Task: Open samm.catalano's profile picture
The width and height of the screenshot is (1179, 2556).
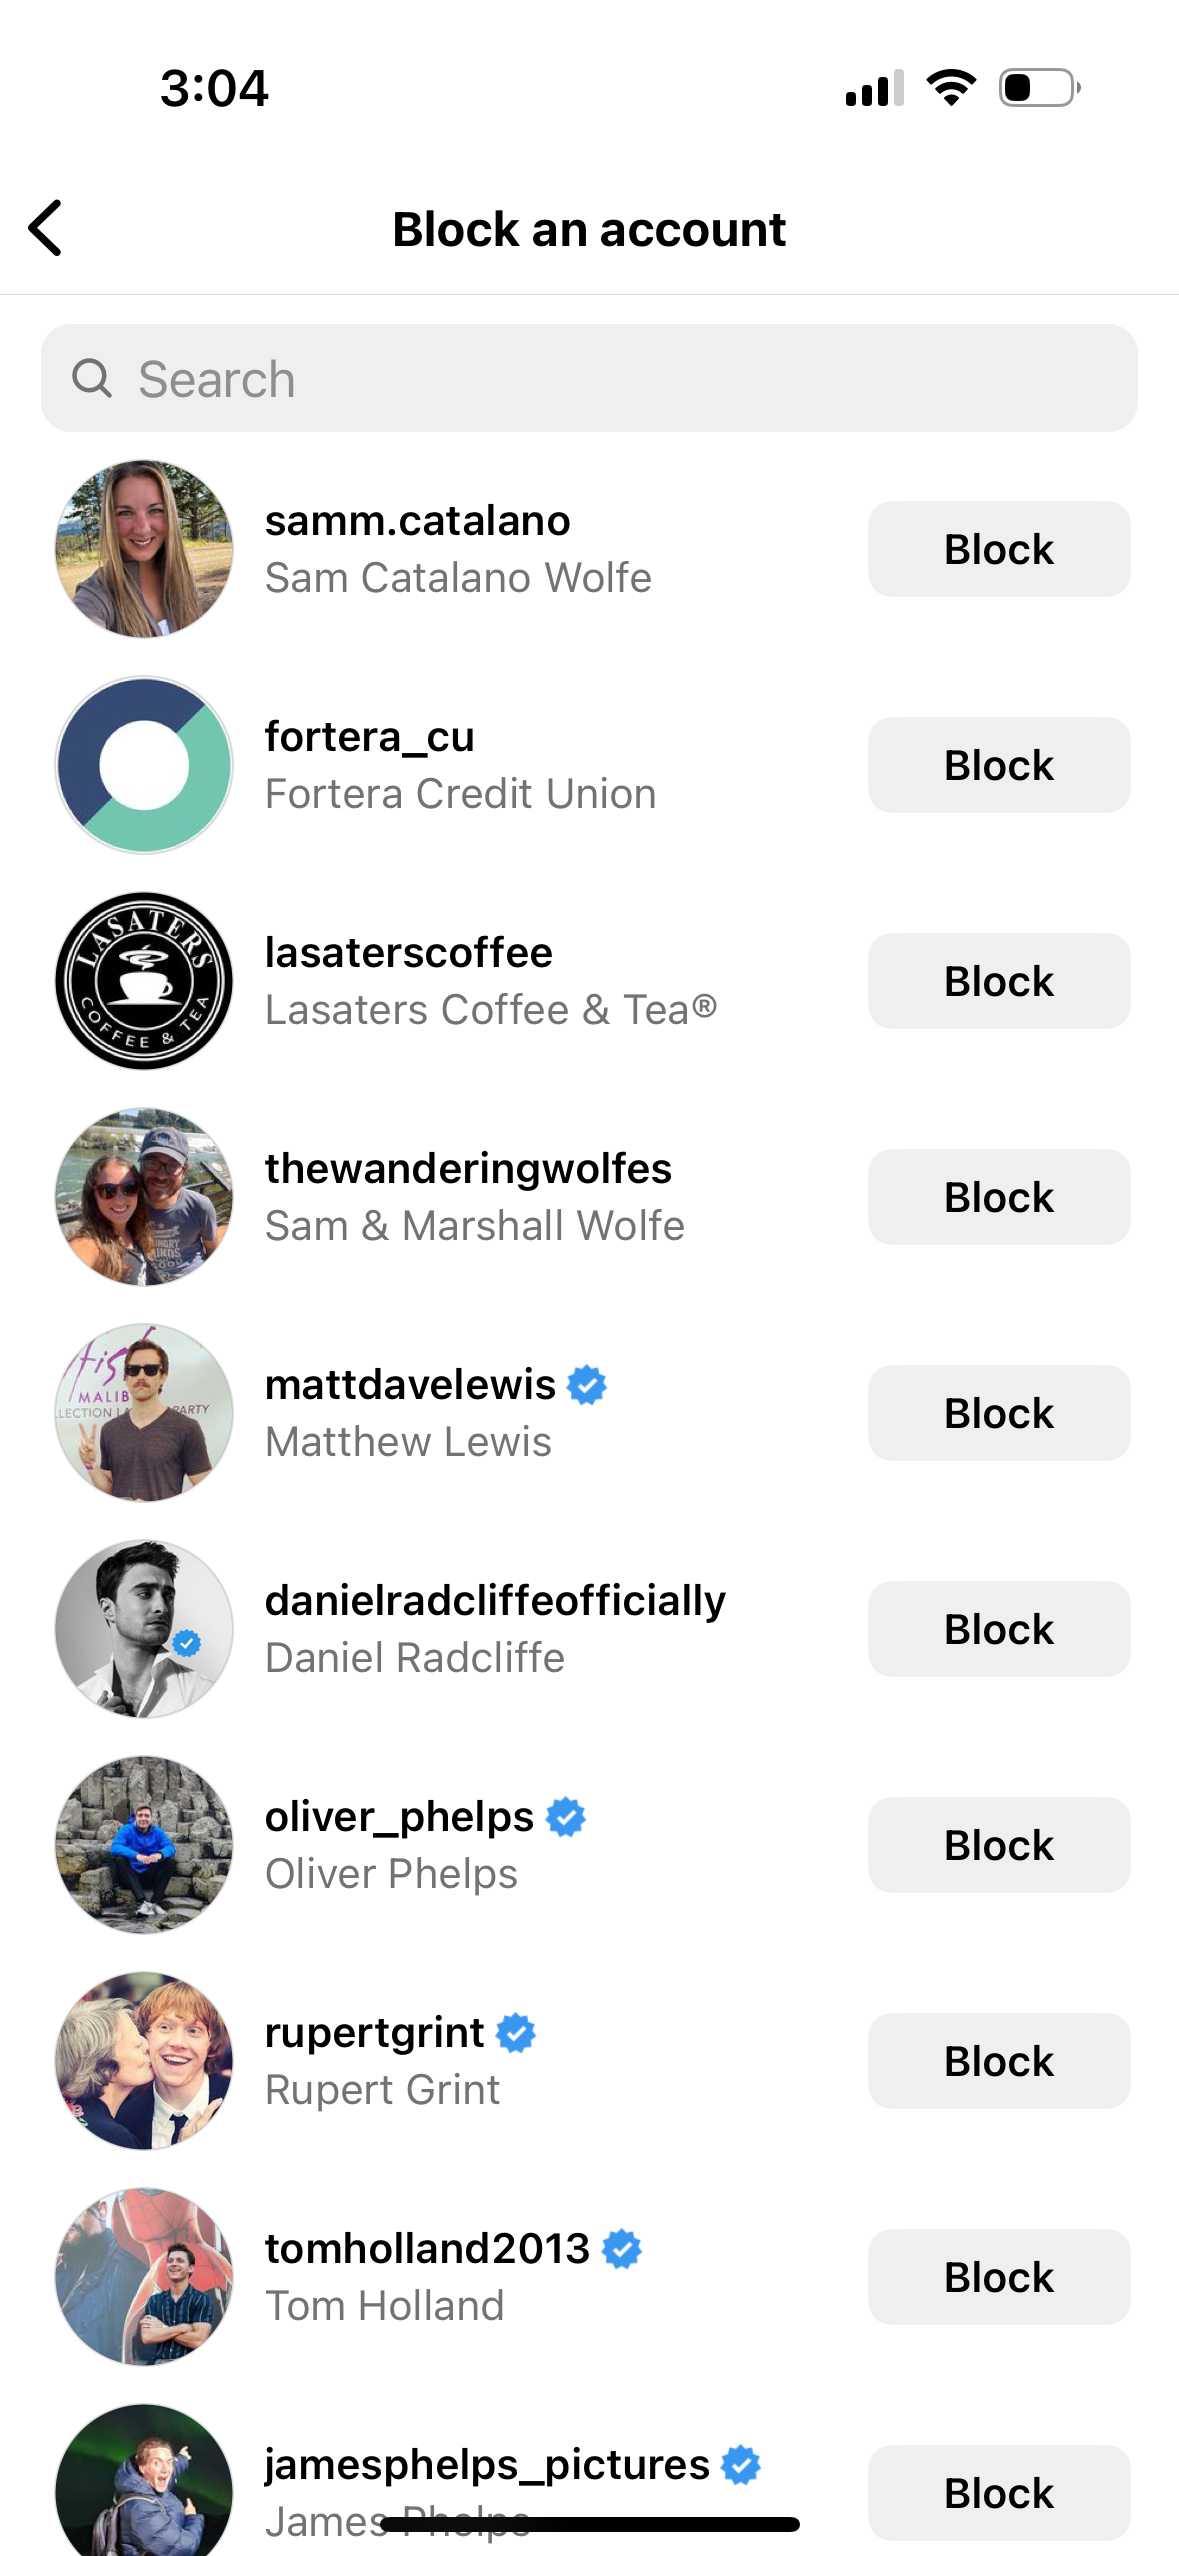Action: 144,549
